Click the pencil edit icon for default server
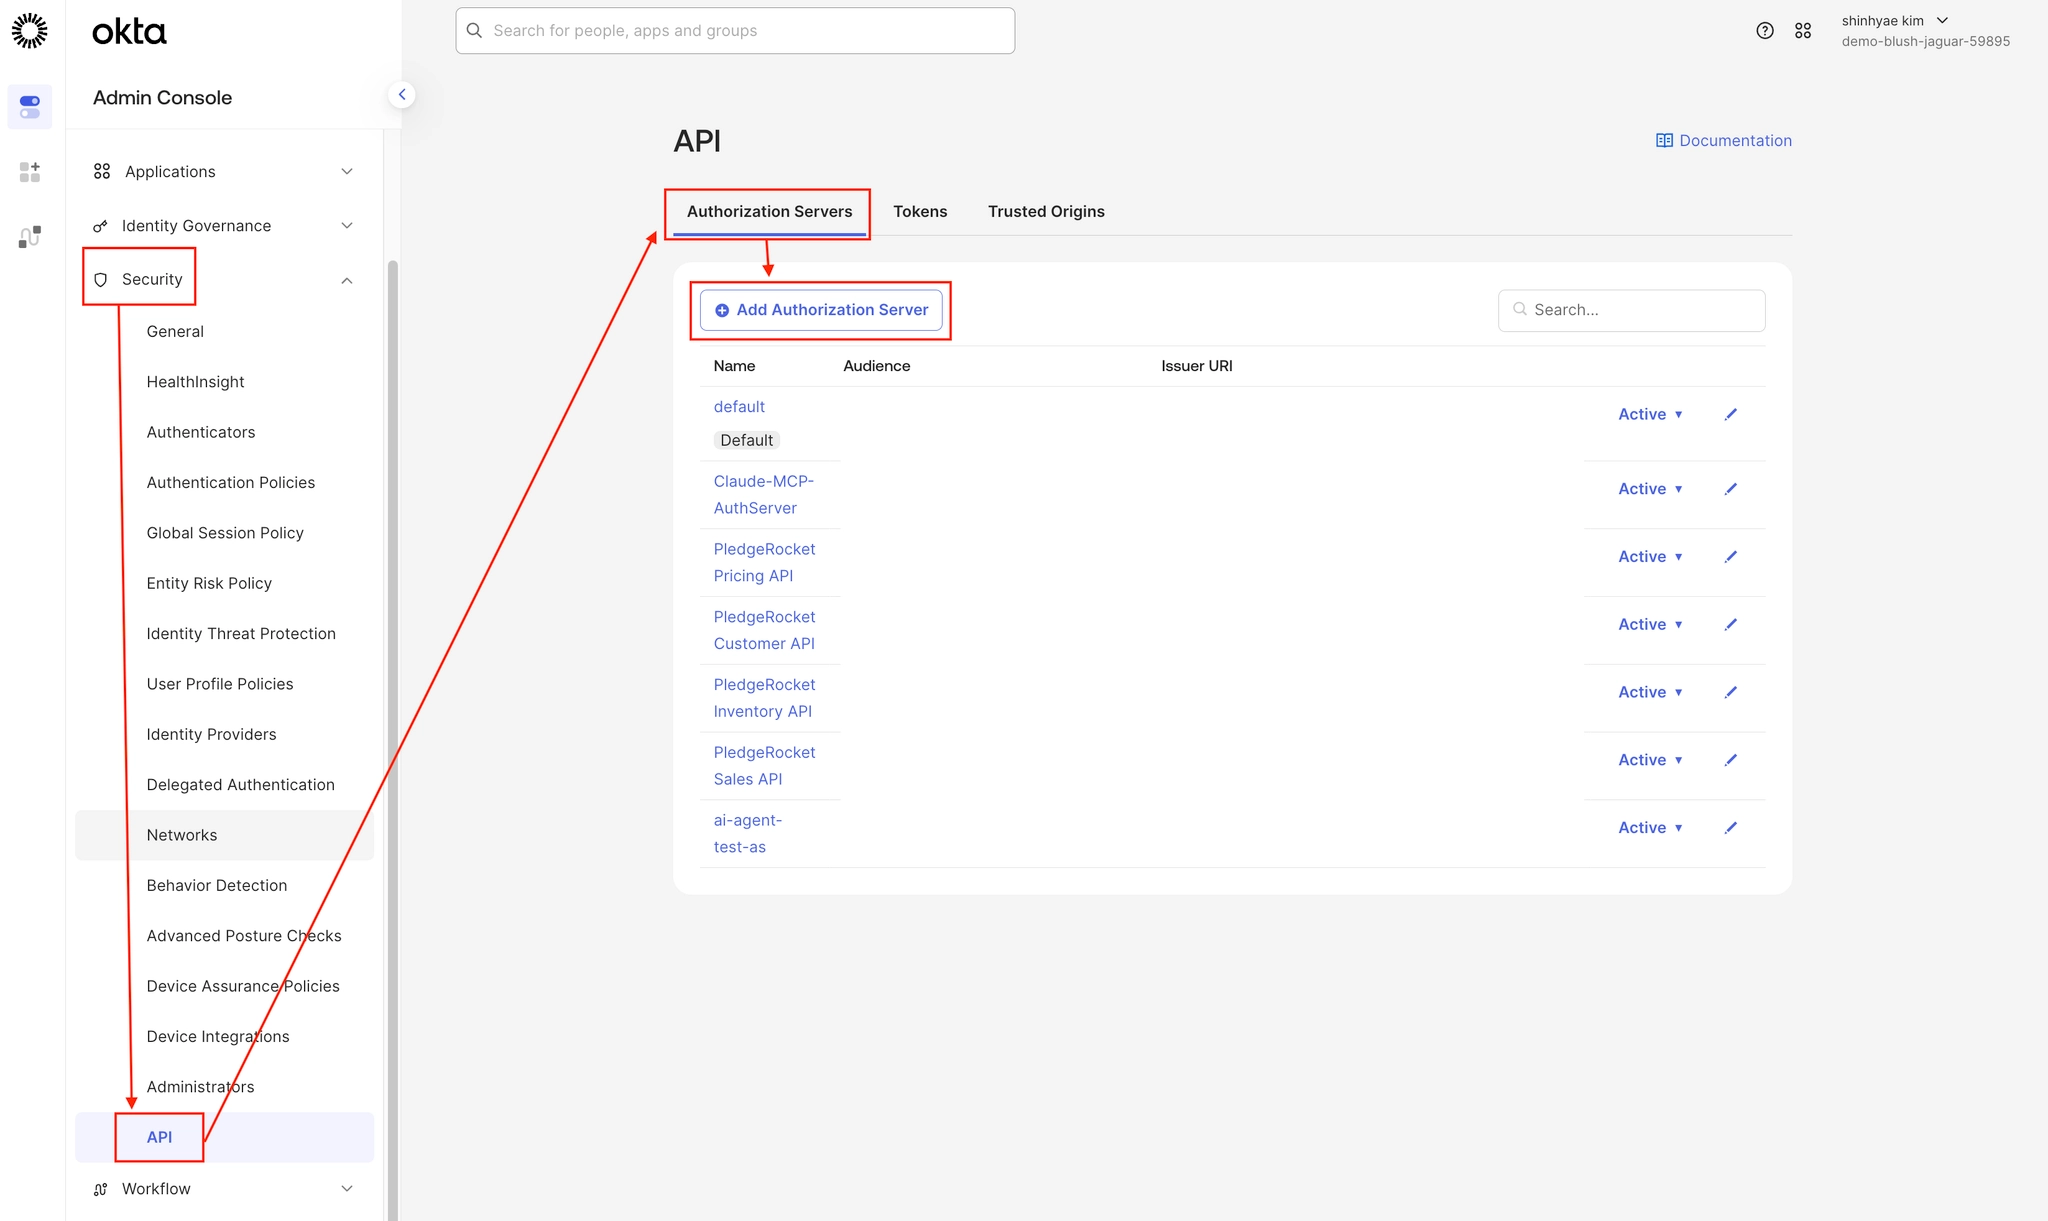The width and height of the screenshot is (2048, 1221). coord(1731,414)
